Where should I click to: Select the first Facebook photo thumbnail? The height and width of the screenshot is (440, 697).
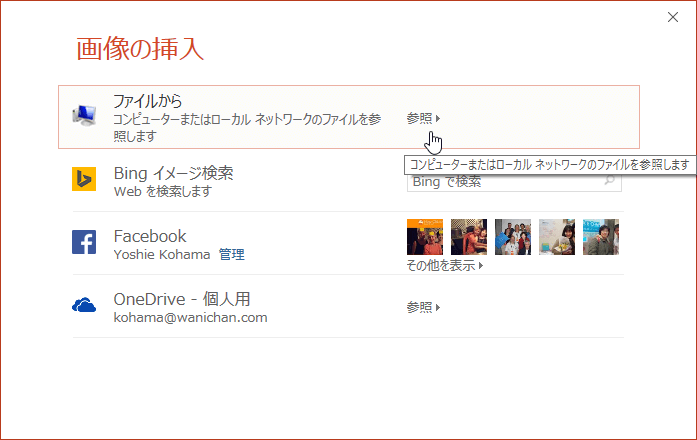425,237
